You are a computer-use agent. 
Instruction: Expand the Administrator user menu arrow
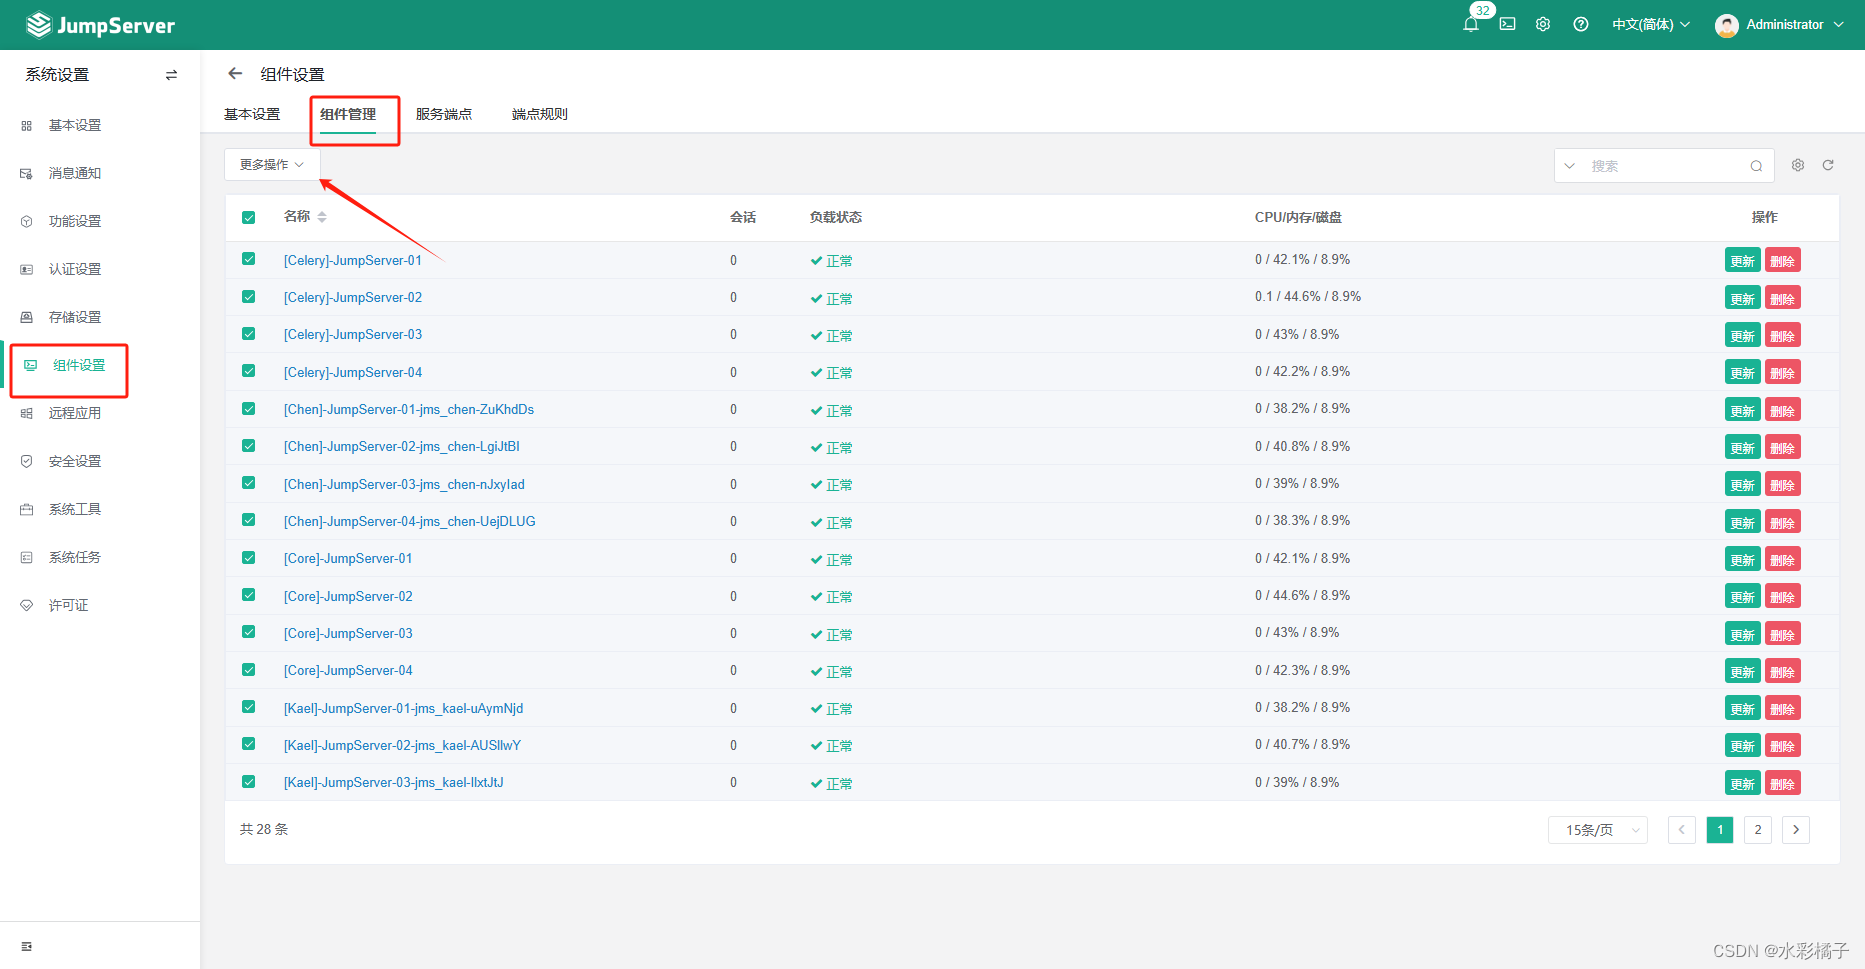pyautogui.click(x=1838, y=25)
